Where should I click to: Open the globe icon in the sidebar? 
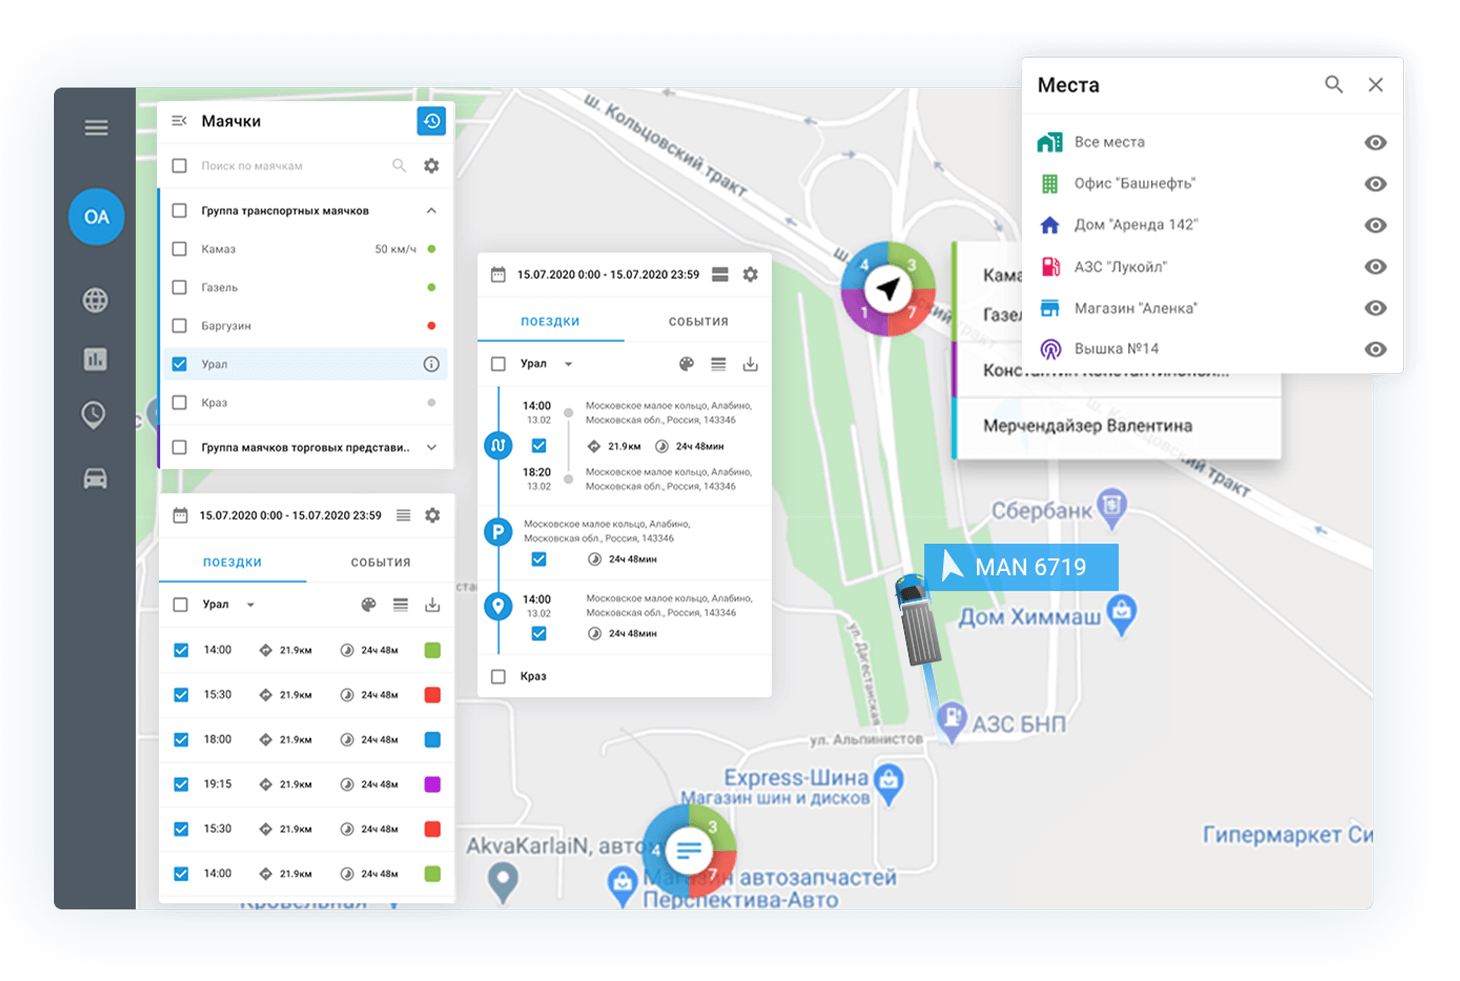point(95,299)
